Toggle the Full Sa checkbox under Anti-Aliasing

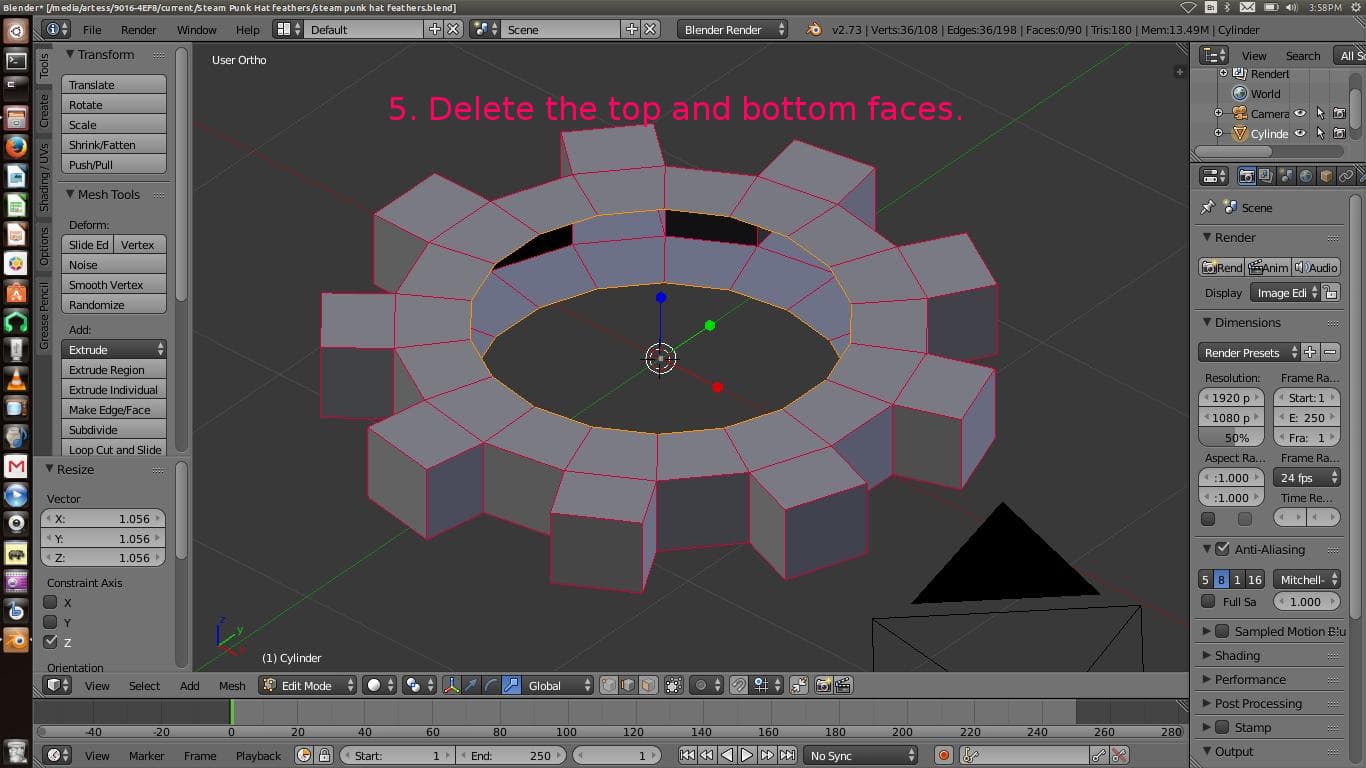point(1208,601)
